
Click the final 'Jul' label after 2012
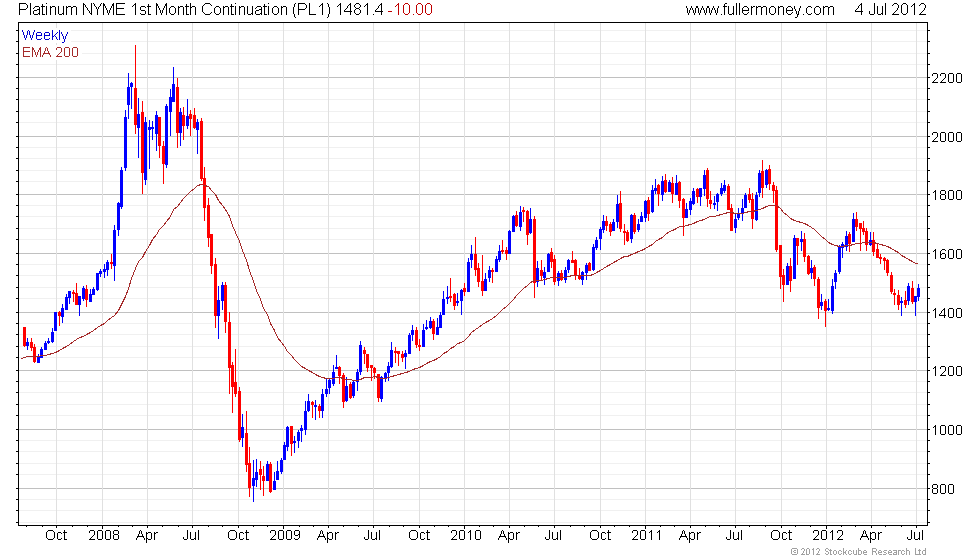pos(916,536)
